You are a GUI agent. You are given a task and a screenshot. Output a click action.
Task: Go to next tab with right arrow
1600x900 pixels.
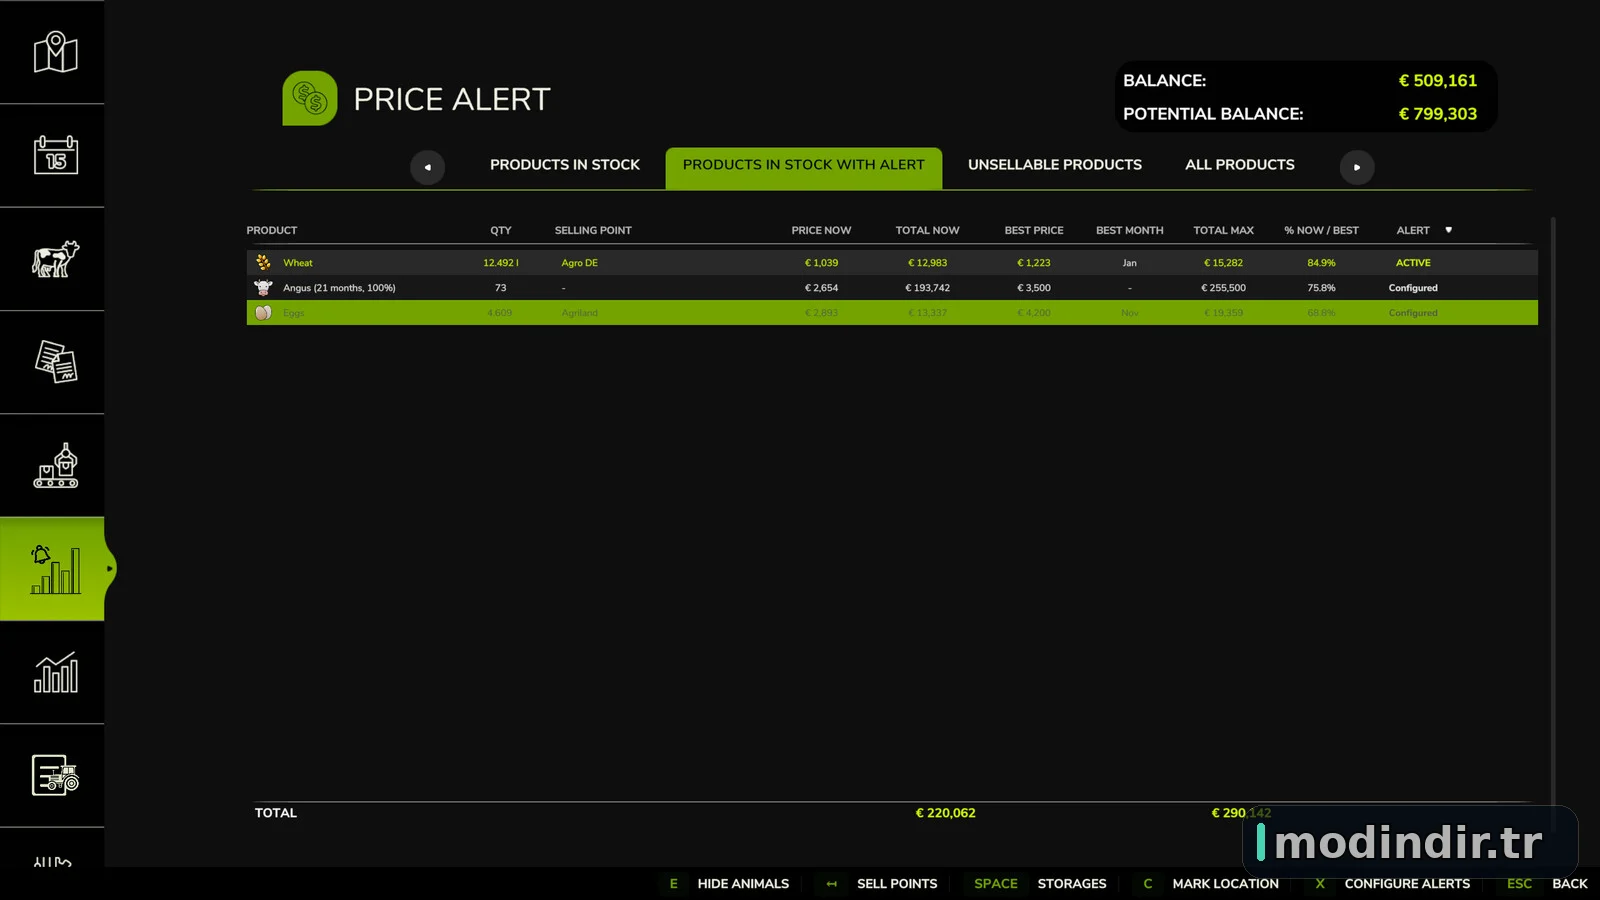(1357, 167)
